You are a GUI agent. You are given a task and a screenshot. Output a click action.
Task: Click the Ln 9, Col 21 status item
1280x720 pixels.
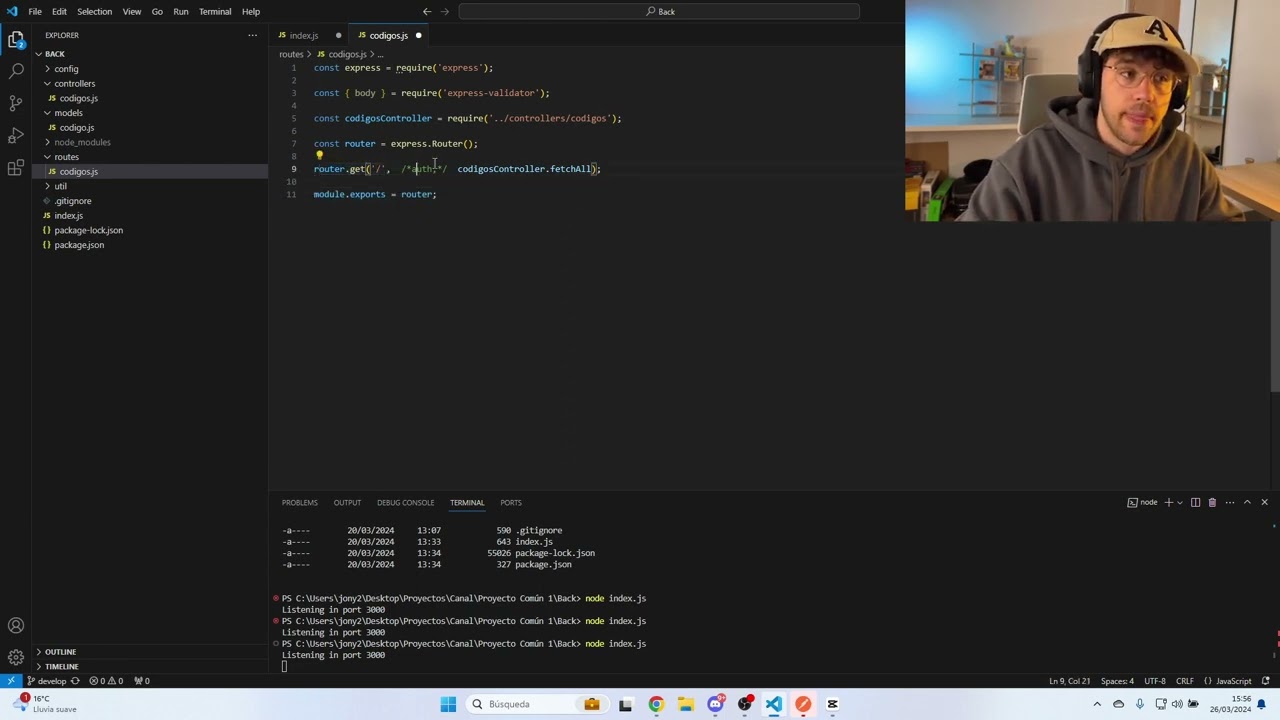coord(1070,681)
